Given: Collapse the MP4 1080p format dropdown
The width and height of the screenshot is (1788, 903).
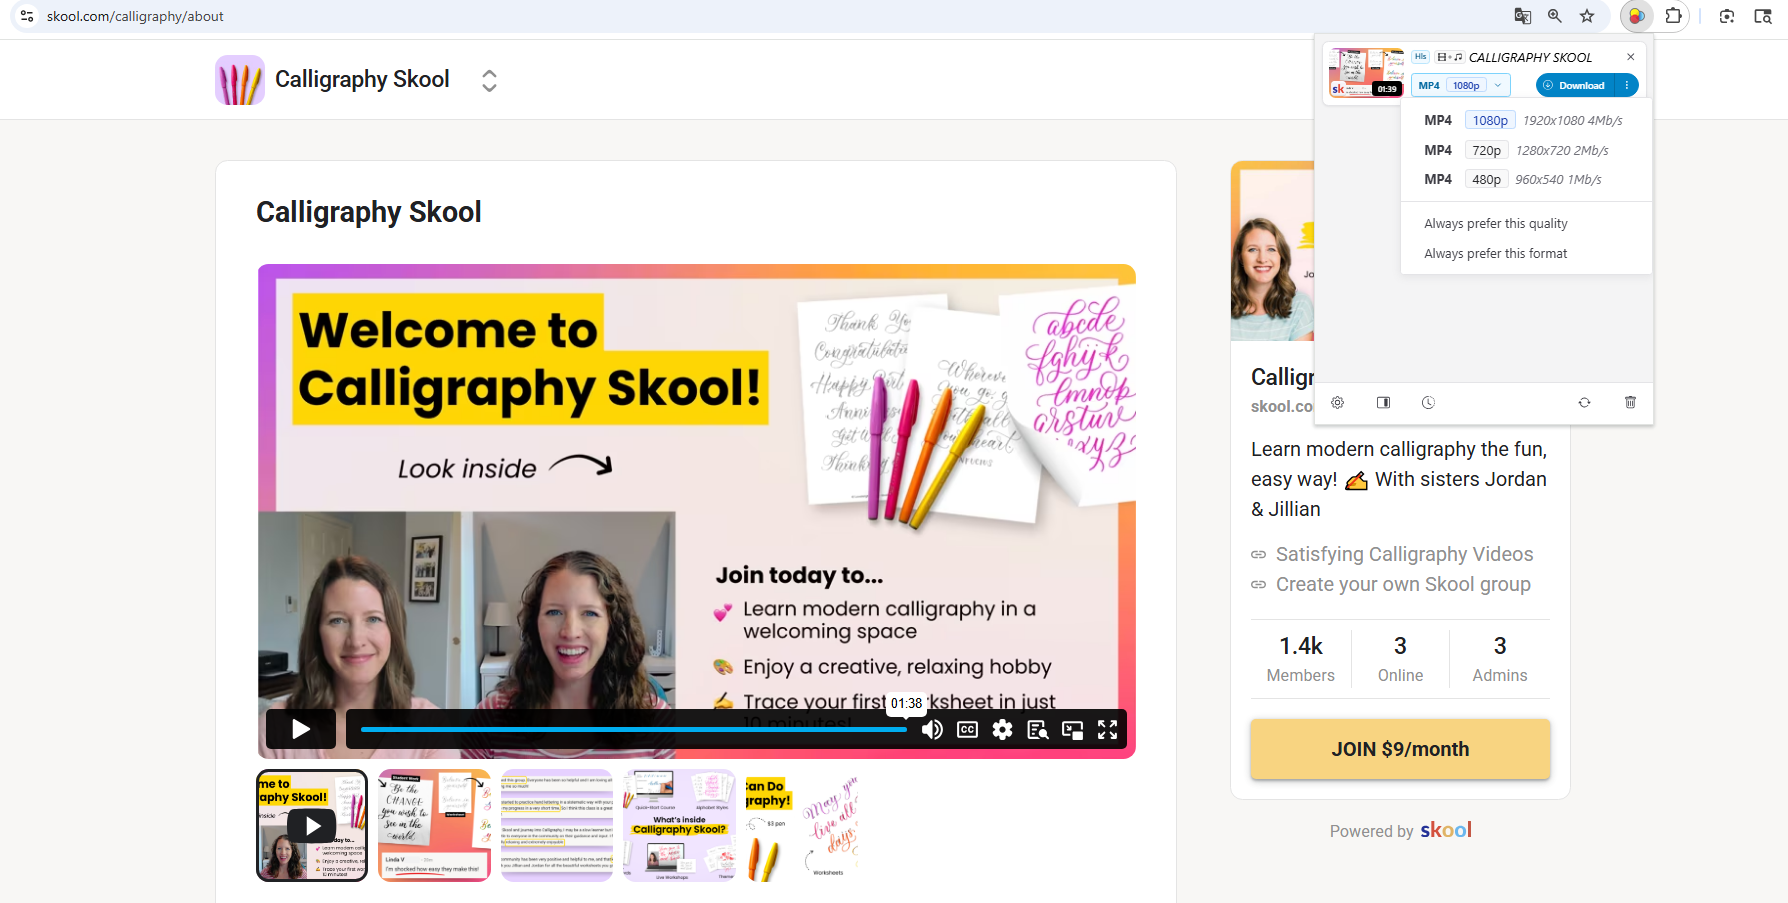Looking at the screenshot, I should [x=1460, y=85].
